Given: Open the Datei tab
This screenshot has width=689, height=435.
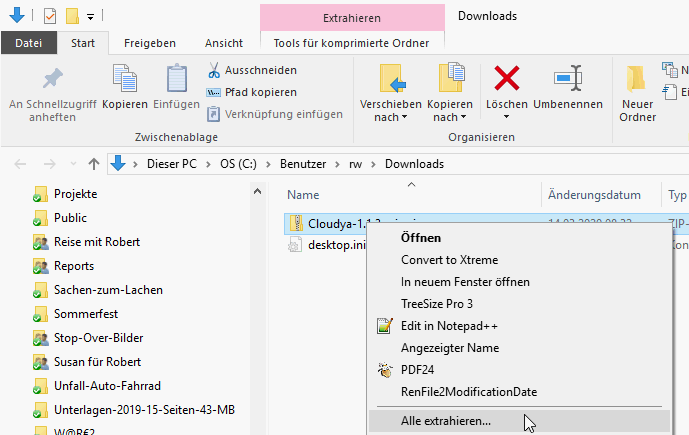Looking at the screenshot, I should click(x=28, y=43).
